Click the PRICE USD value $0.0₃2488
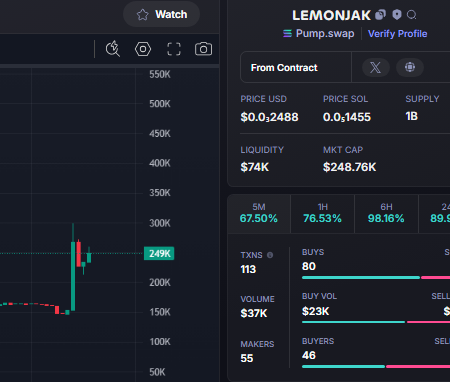 pos(269,117)
